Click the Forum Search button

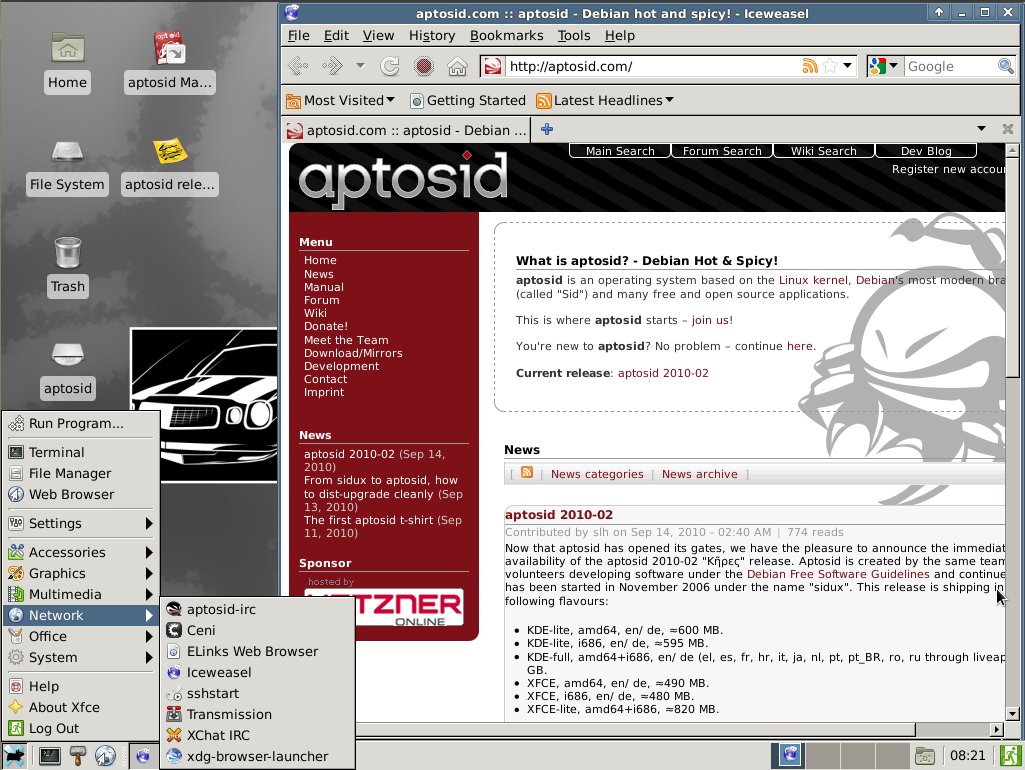[722, 151]
